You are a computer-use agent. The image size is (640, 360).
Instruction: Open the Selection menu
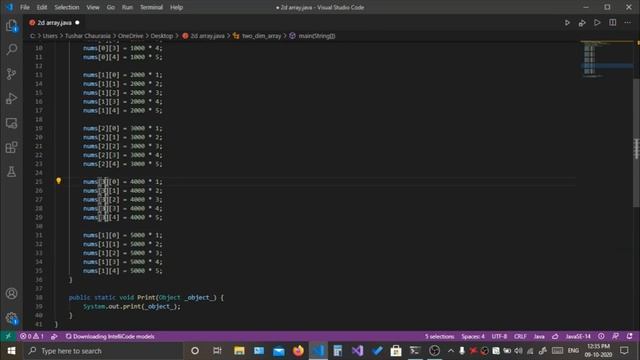coord(67,7)
